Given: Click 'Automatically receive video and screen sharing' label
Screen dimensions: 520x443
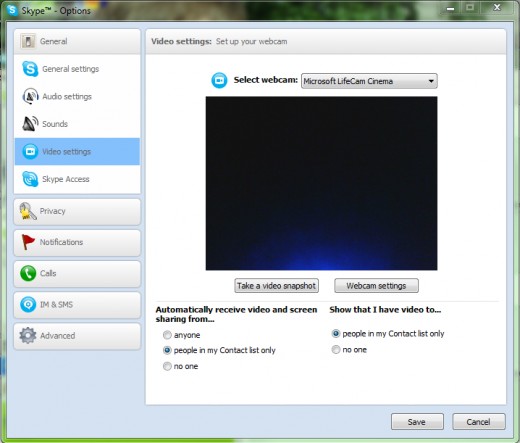Looking at the screenshot, I should click(236, 314).
